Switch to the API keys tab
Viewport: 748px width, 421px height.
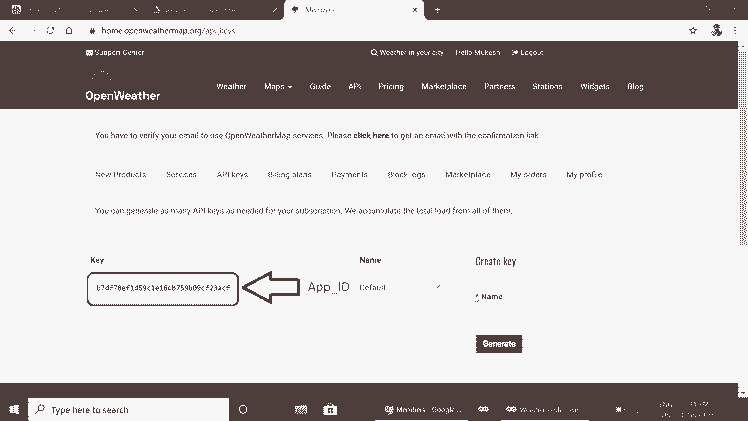[x=232, y=175]
